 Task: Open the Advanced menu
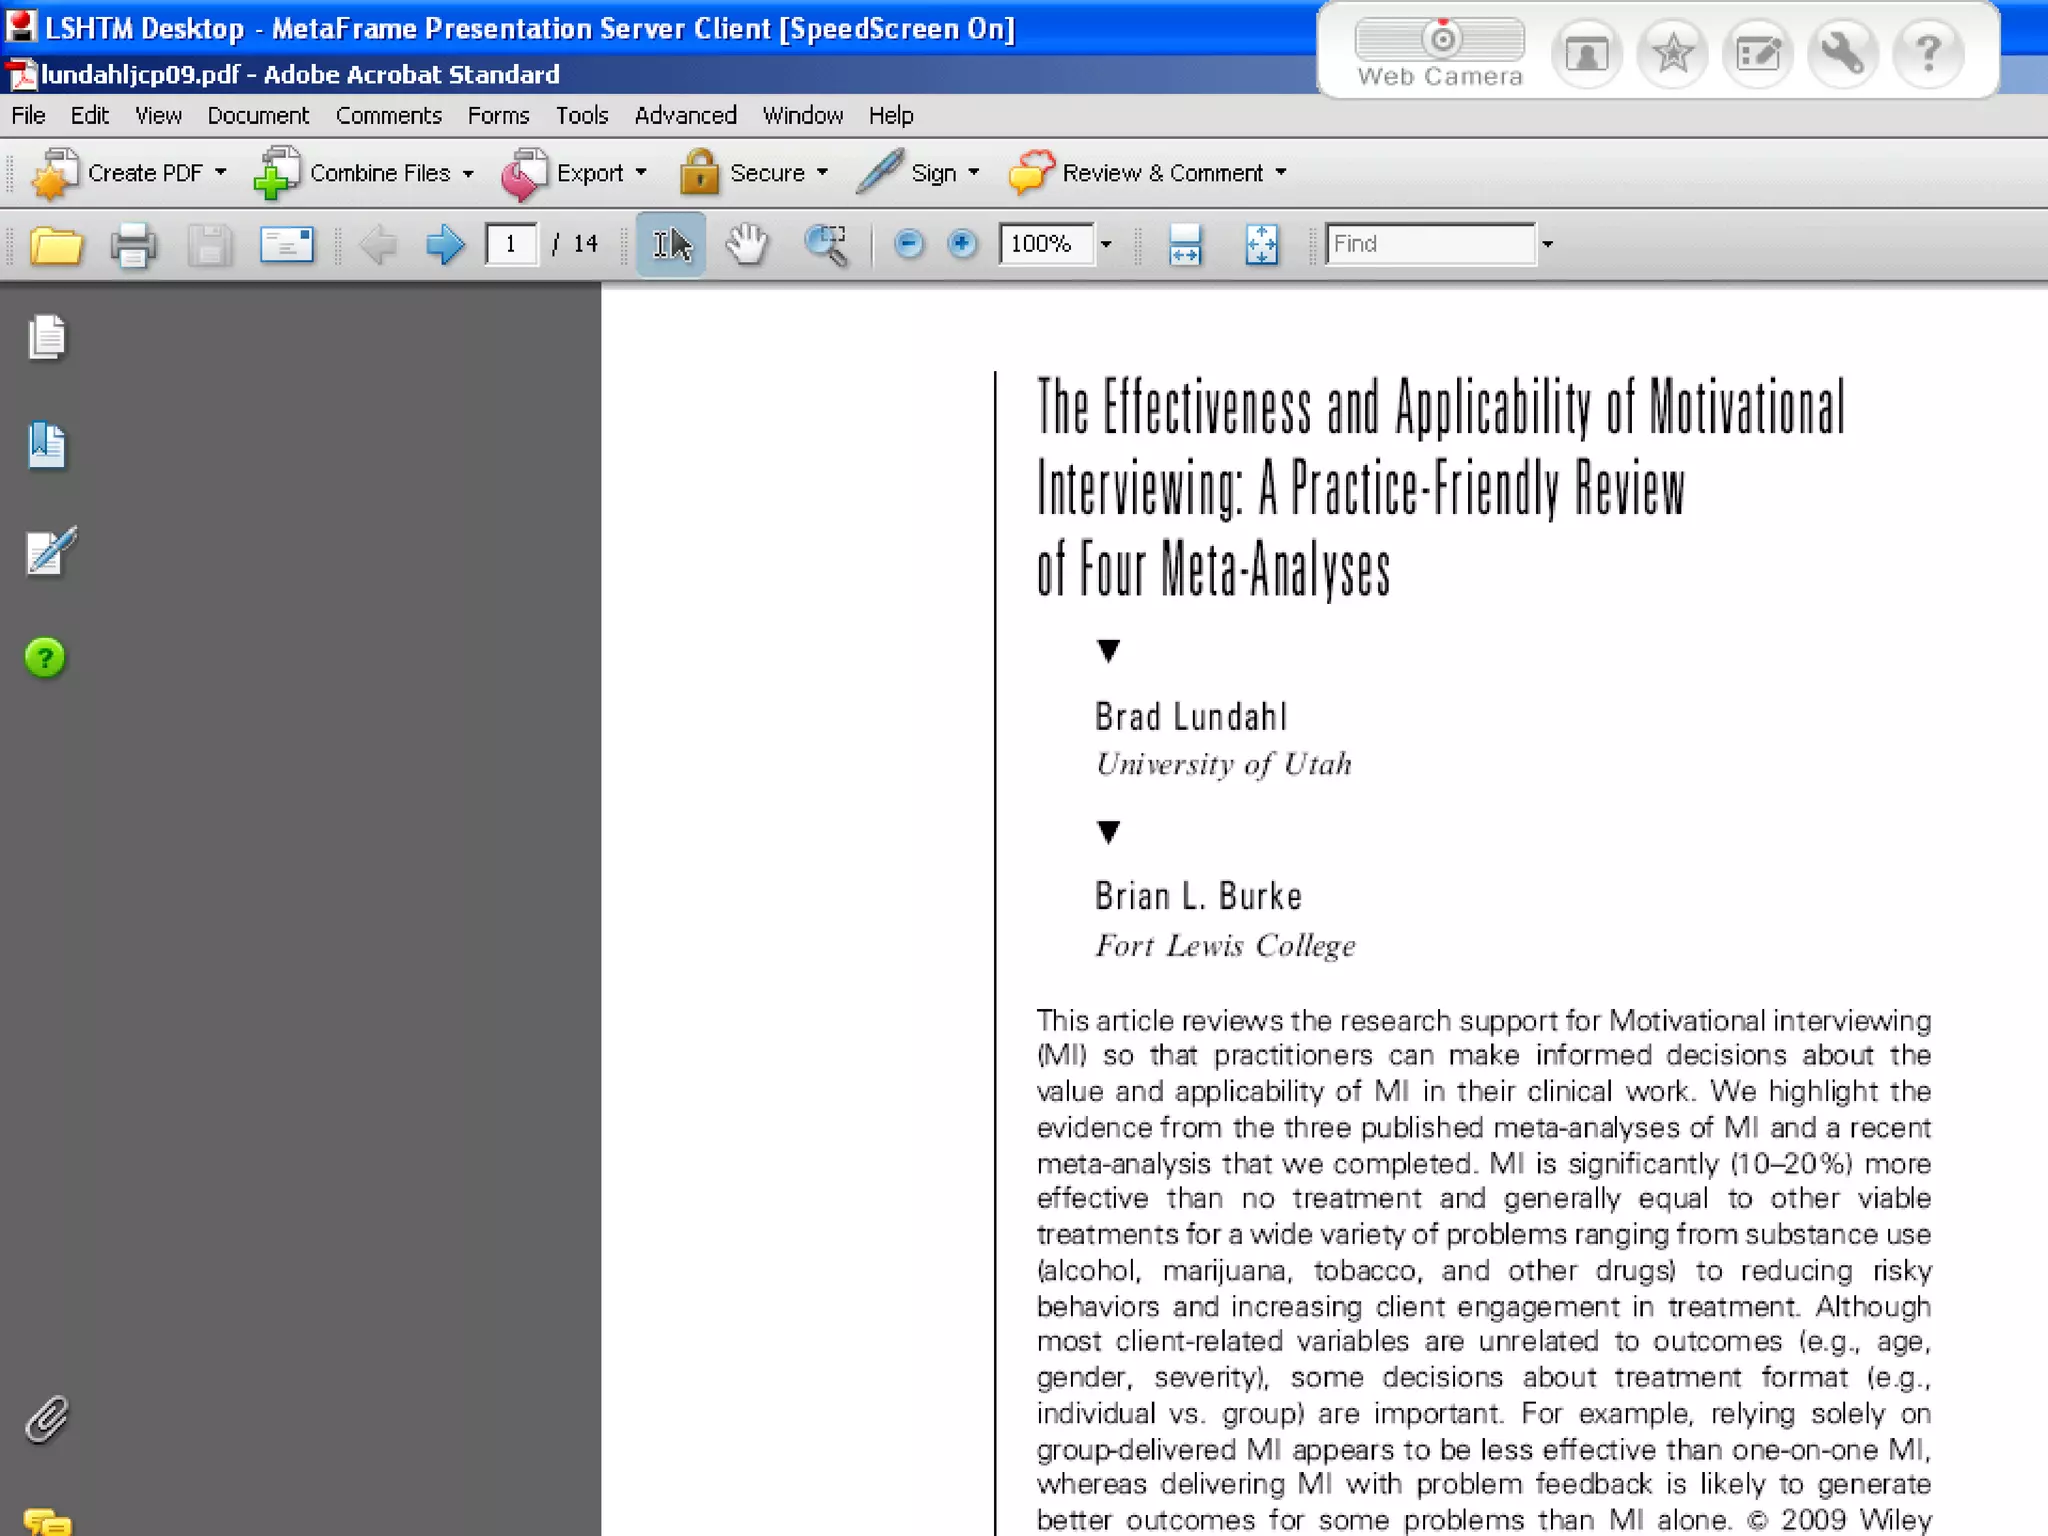point(685,116)
